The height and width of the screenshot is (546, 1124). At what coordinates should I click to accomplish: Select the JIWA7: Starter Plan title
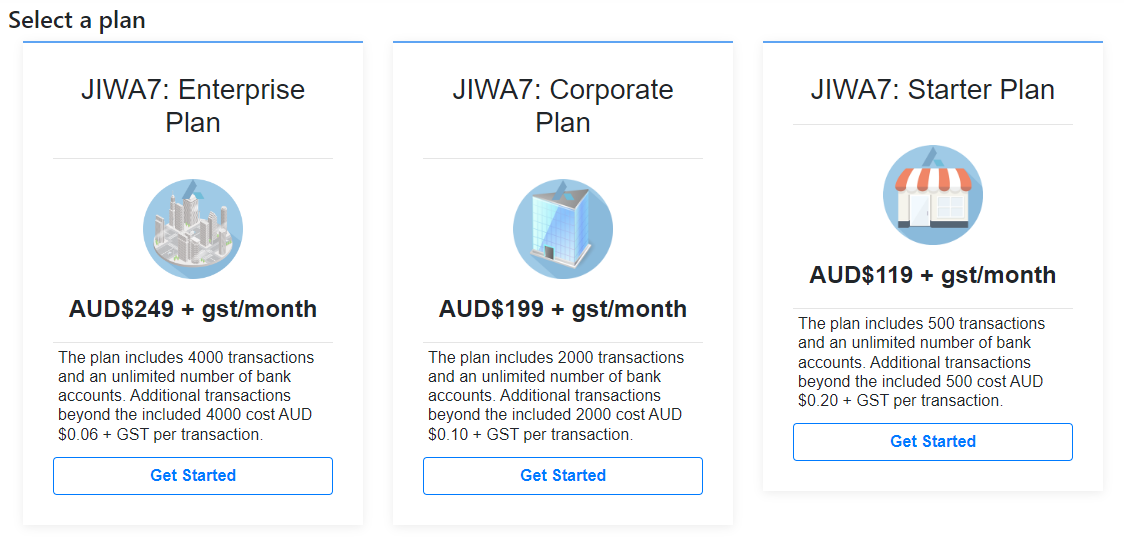pyautogui.click(x=933, y=89)
